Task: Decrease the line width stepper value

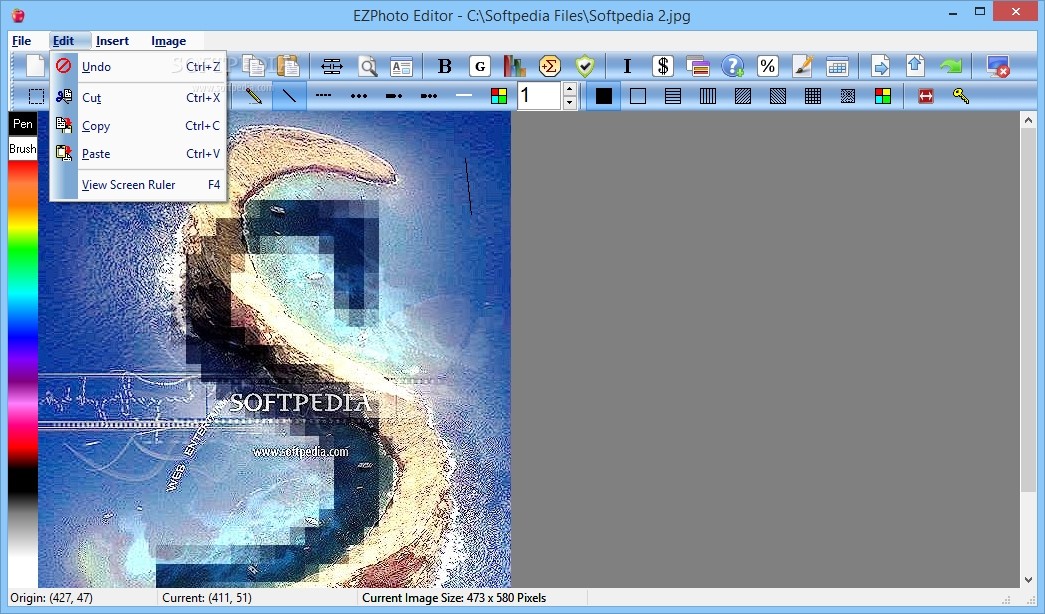Action: (x=569, y=103)
